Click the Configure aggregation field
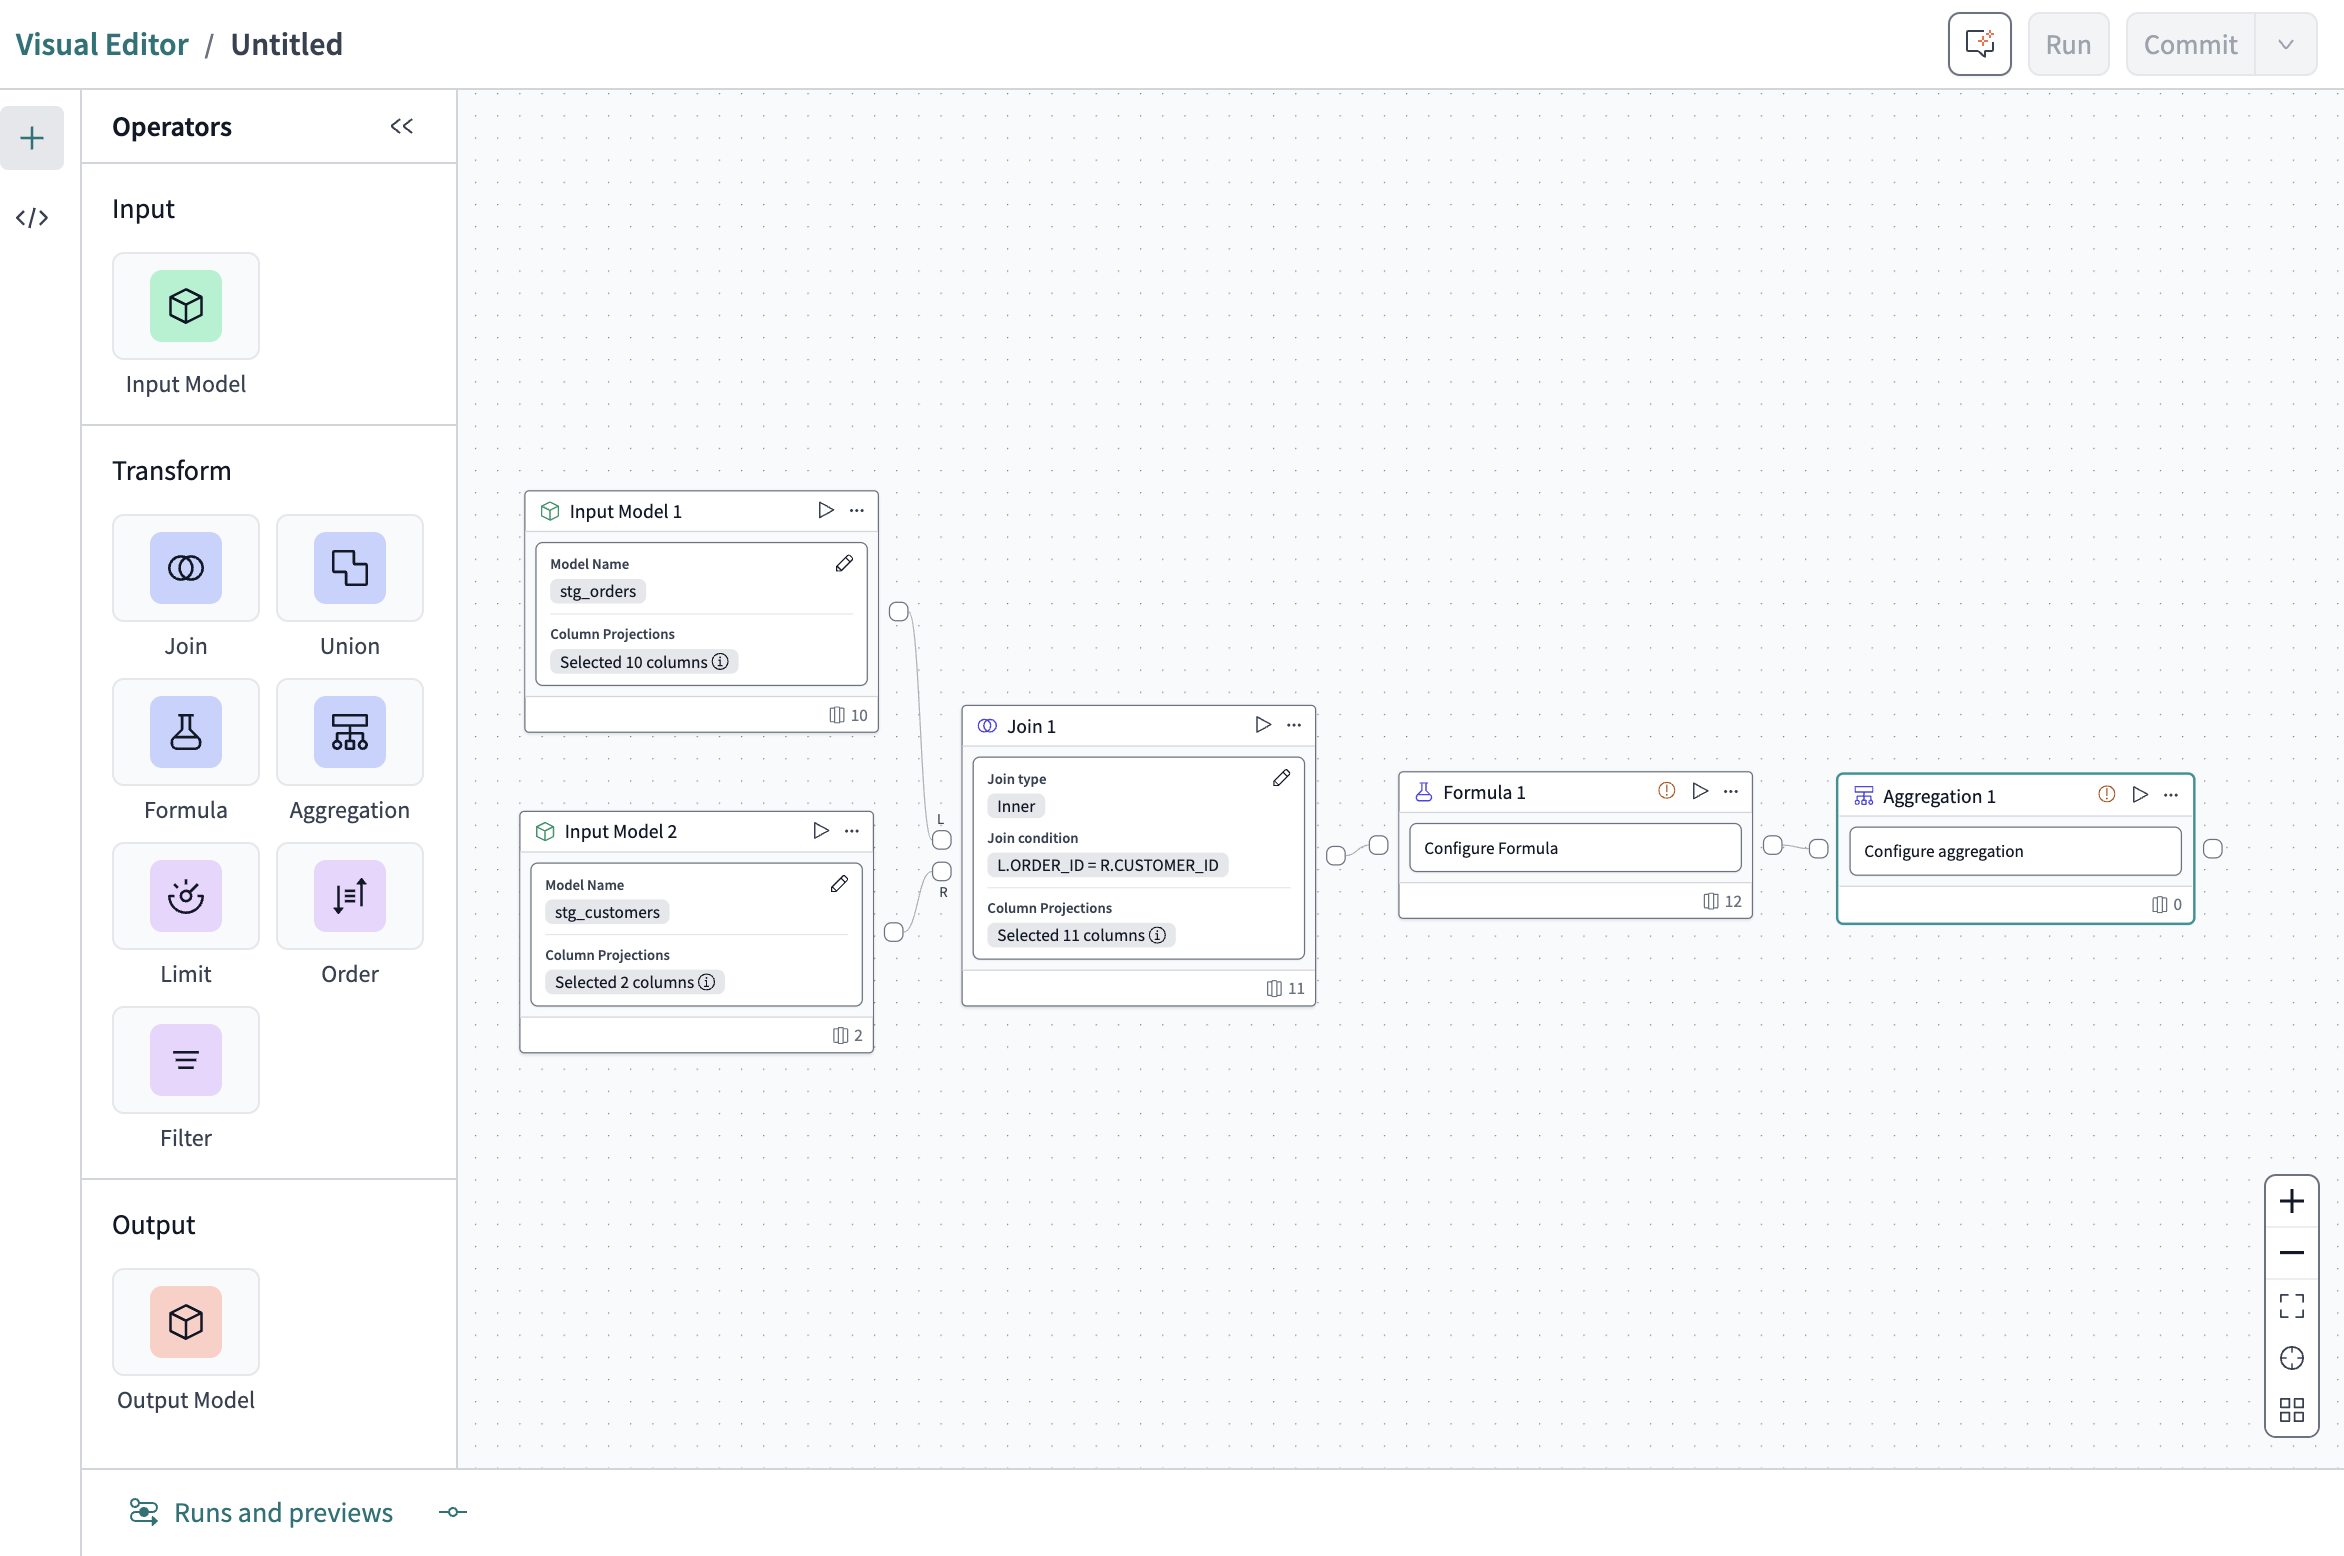Viewport: 2344px width, 1556px height. (x=2014, y=851)
